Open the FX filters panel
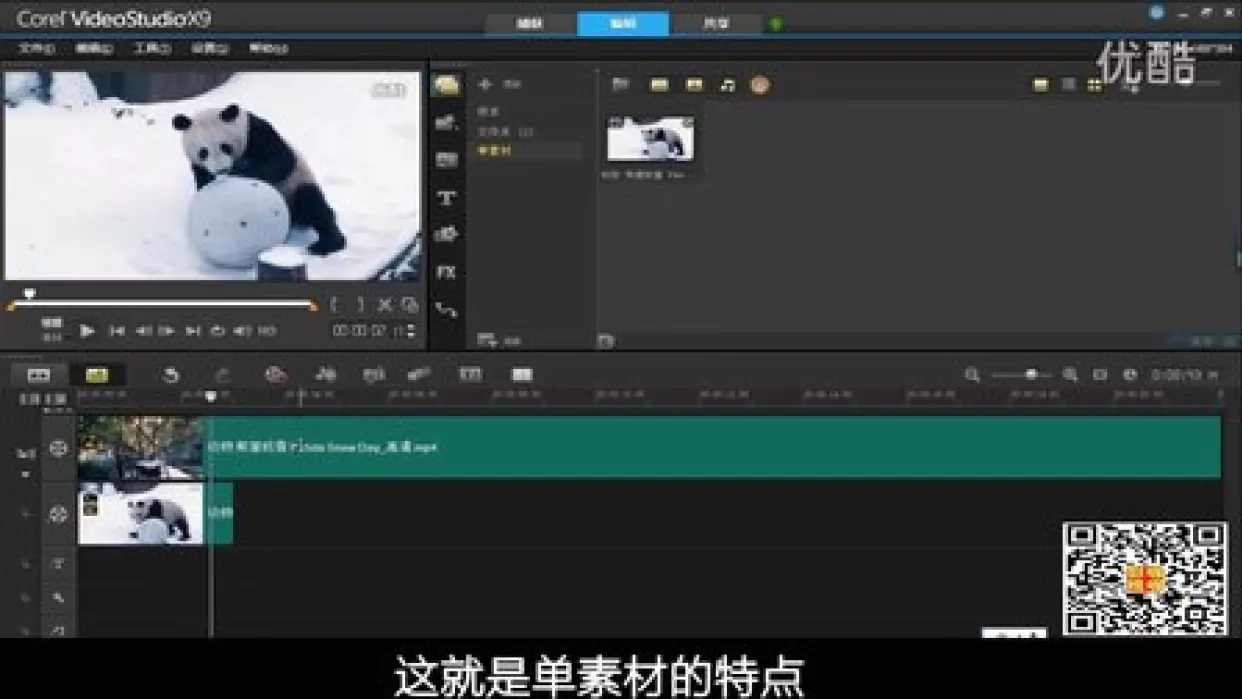The height and width of the screenshot is (699, 1242). (446, 272)
